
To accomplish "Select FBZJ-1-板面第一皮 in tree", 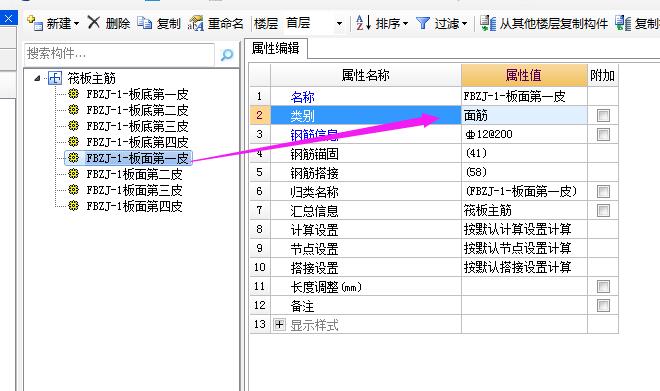I will click(137, 158).
